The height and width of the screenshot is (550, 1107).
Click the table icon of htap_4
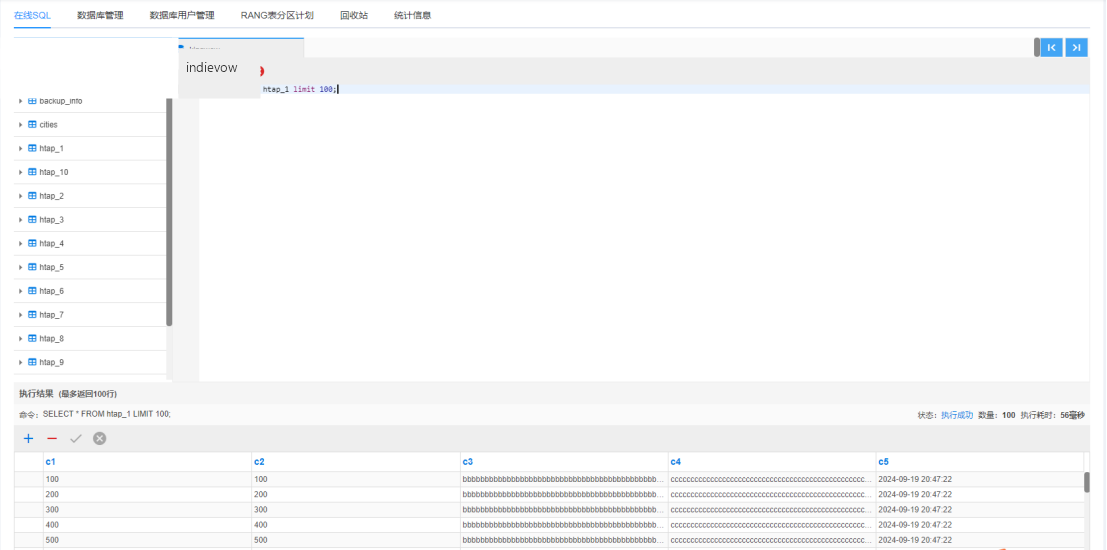[32, 244]
